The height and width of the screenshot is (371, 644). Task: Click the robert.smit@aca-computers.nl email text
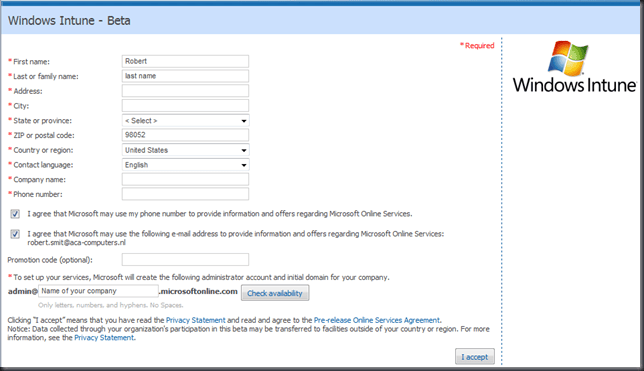coord(76,242)
